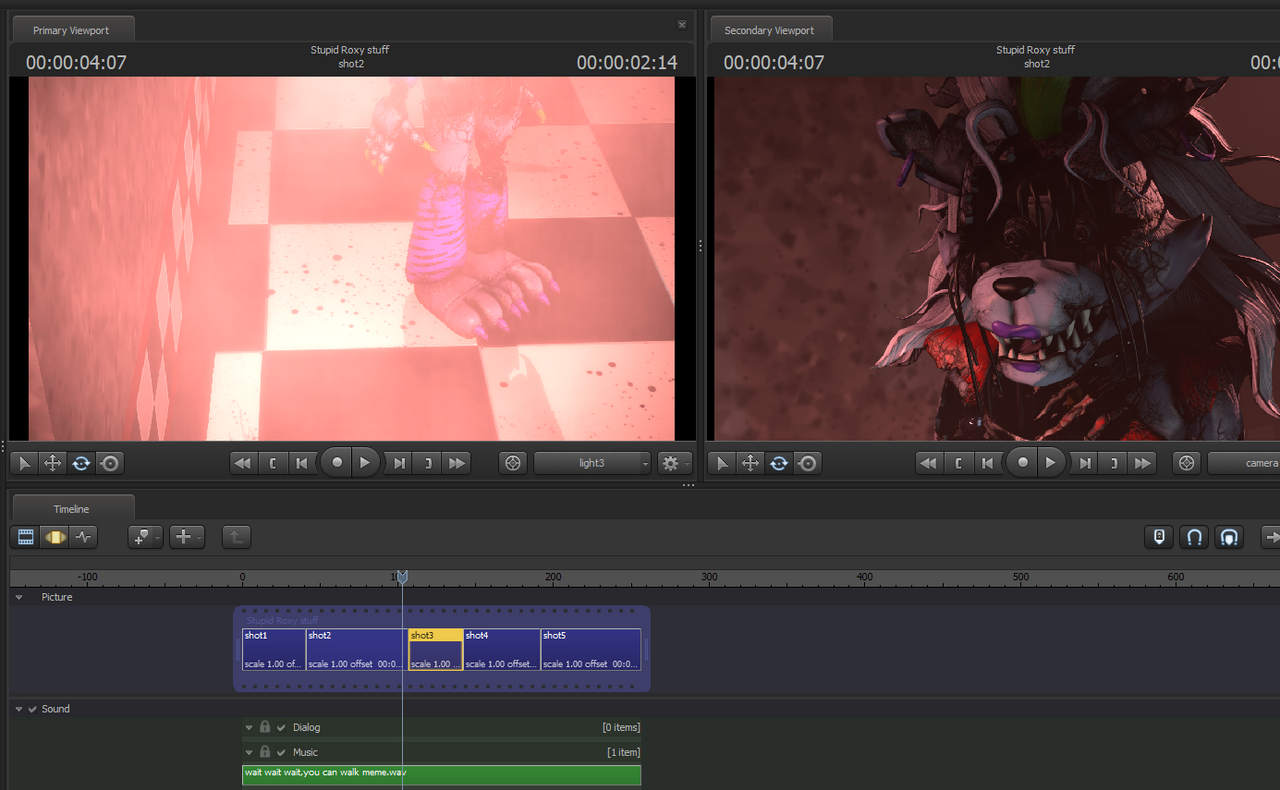The width and height of the screenshot is (1280, 790).
Task: Fast-forward playback in the Primary Viewport
Action: pos(457,463)
